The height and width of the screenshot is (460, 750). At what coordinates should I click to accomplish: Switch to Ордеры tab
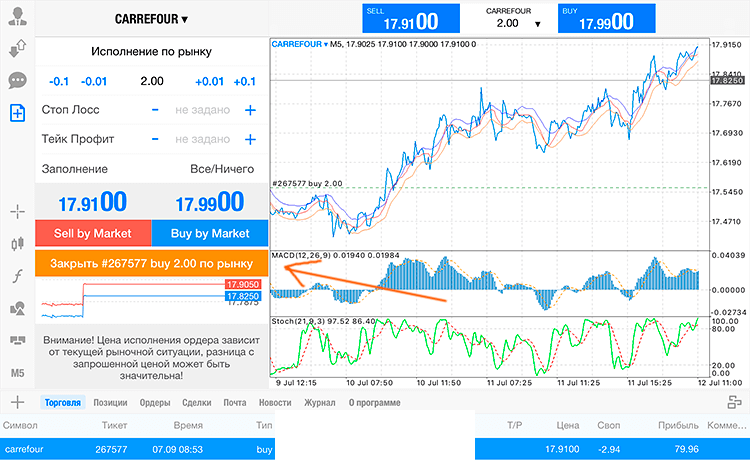pos(155,403)
